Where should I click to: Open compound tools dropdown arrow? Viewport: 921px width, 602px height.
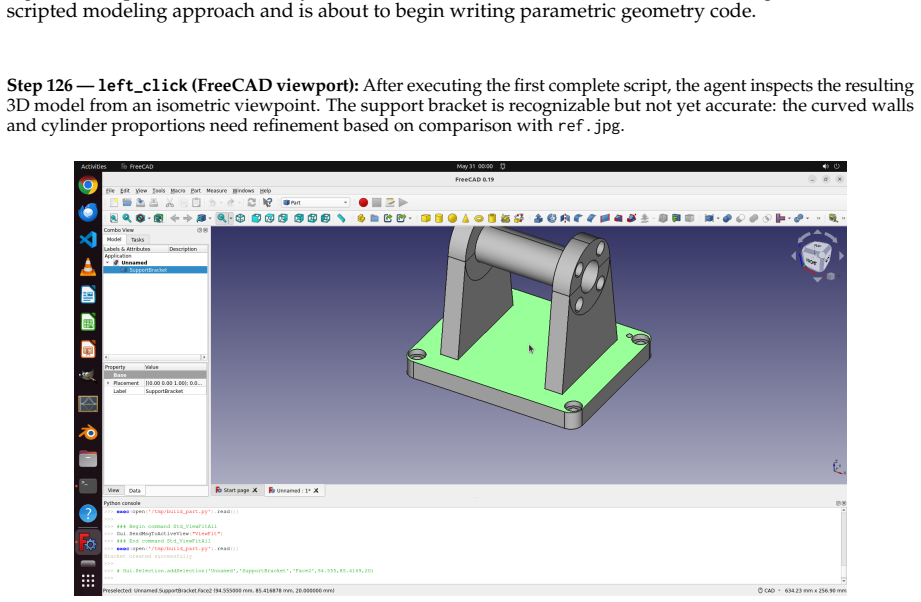pyautogui.click(x=718, y=218)
